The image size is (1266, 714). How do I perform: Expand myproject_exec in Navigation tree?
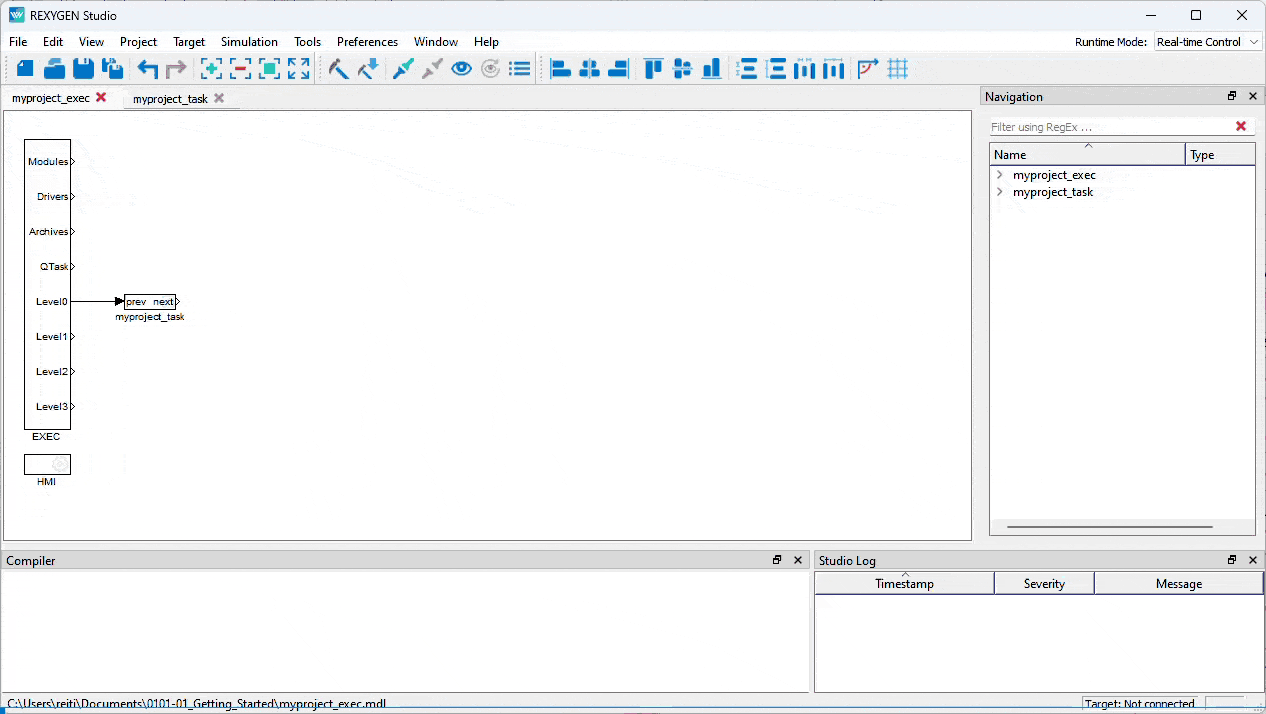[999, 175]
